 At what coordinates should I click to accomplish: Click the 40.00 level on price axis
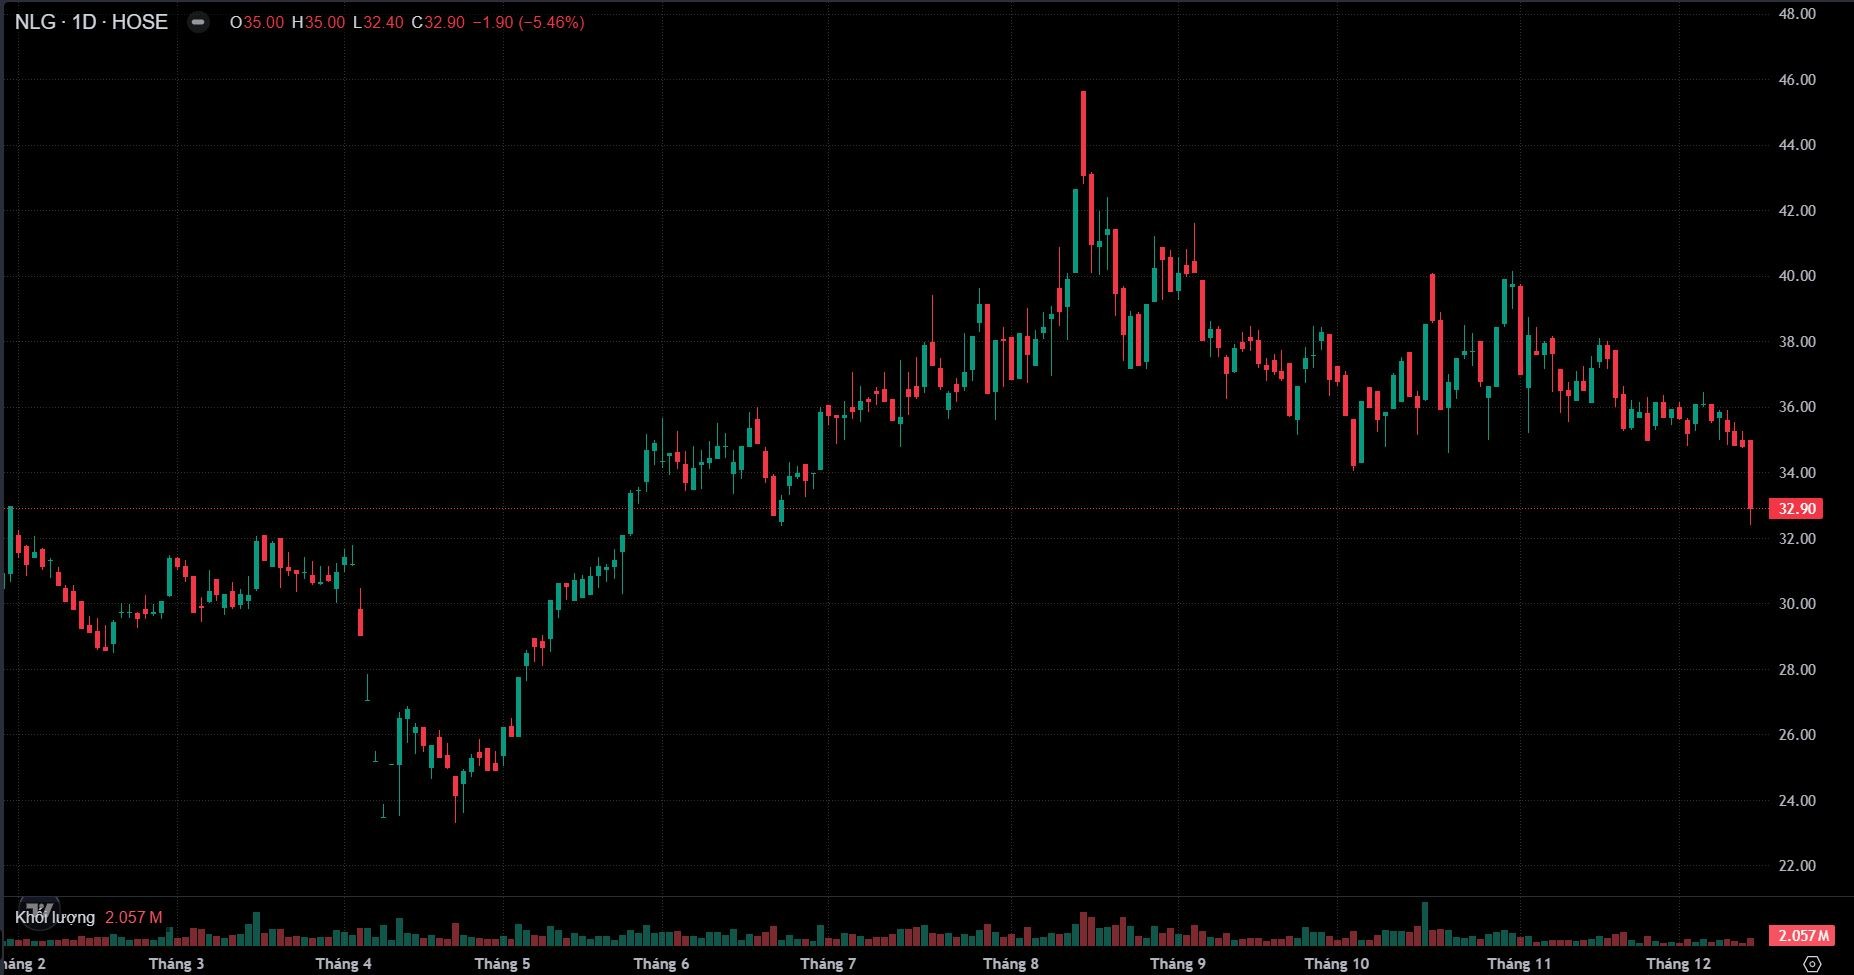pyautogui.click(x=1797, y=276)
